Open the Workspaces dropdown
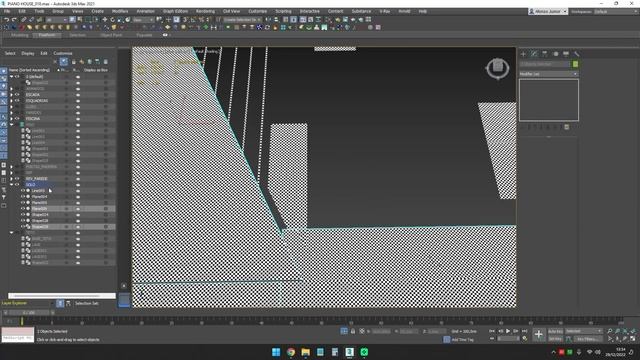 [x=616, y=11]
